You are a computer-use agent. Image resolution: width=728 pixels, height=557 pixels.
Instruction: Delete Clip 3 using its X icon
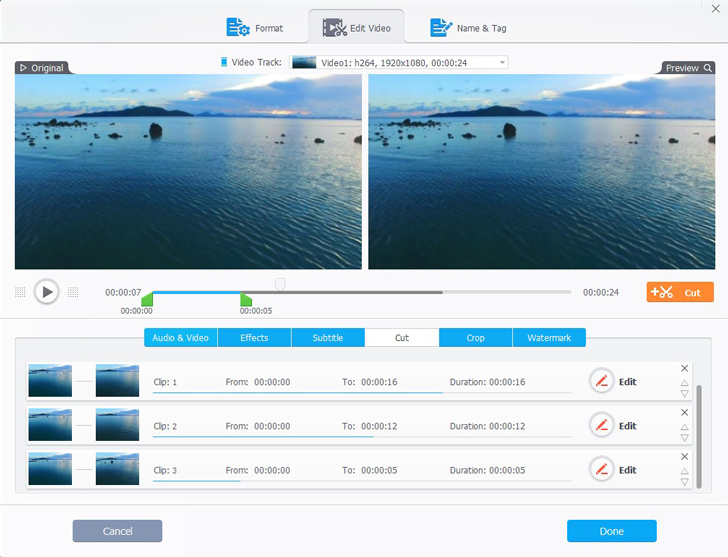click(x=685, y=457)
